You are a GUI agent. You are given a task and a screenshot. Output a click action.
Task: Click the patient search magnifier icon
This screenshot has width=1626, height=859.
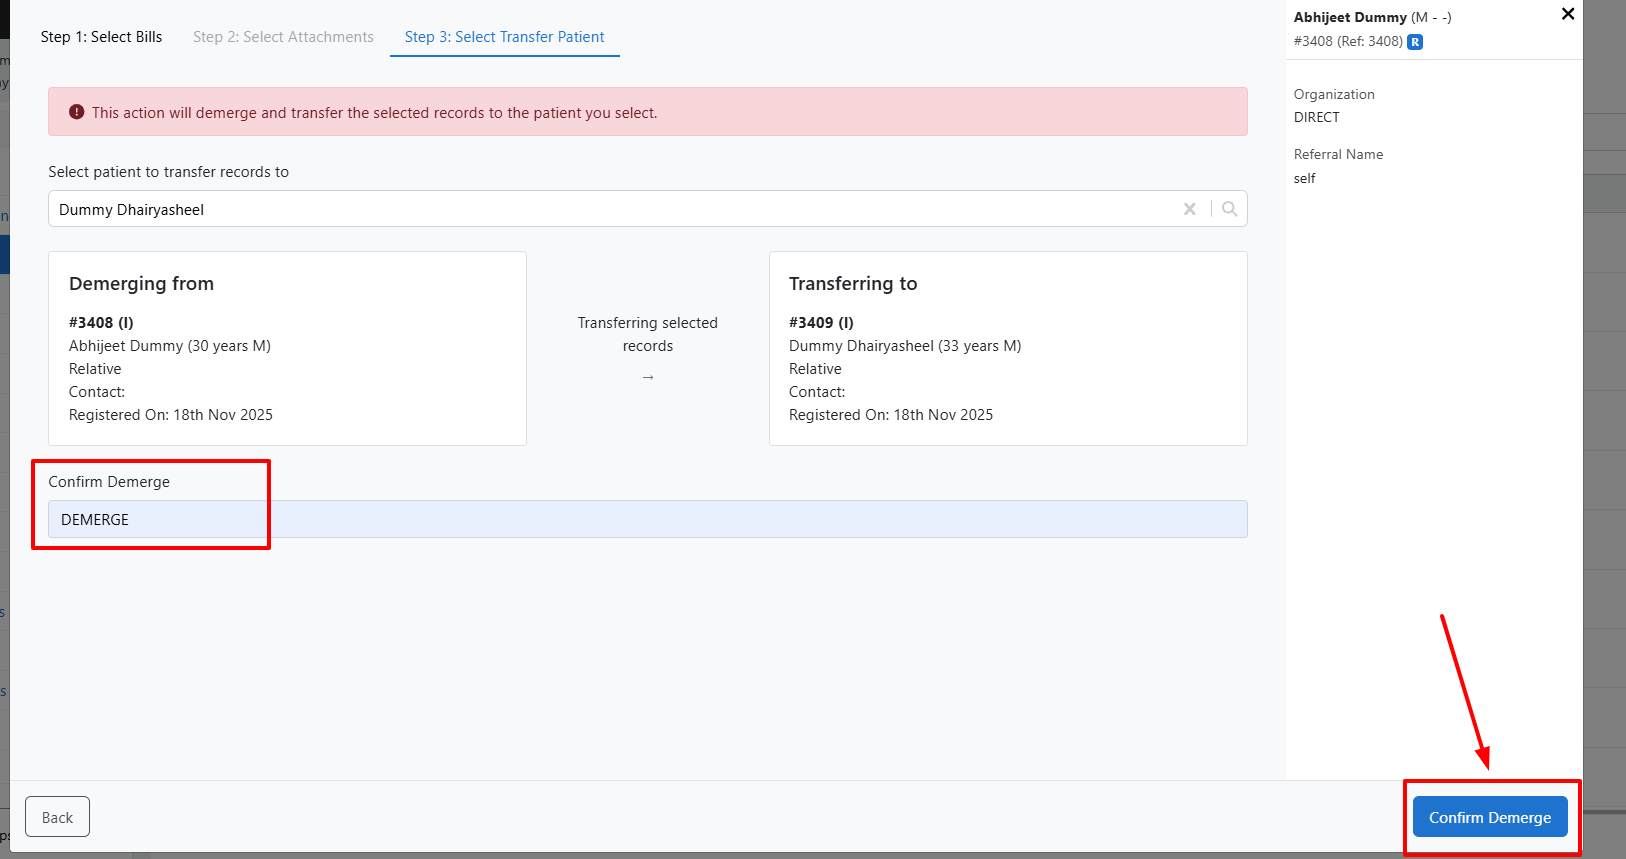[1230, 209]
